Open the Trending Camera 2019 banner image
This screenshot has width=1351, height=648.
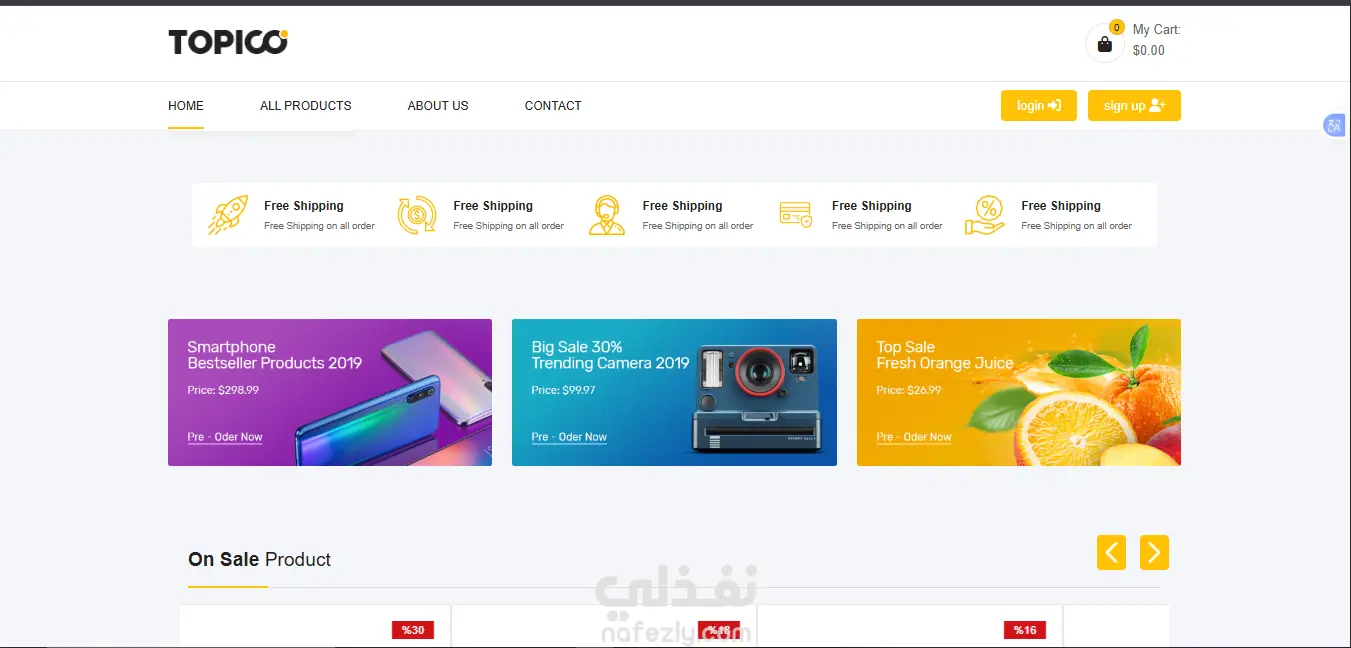click(674, 392)
